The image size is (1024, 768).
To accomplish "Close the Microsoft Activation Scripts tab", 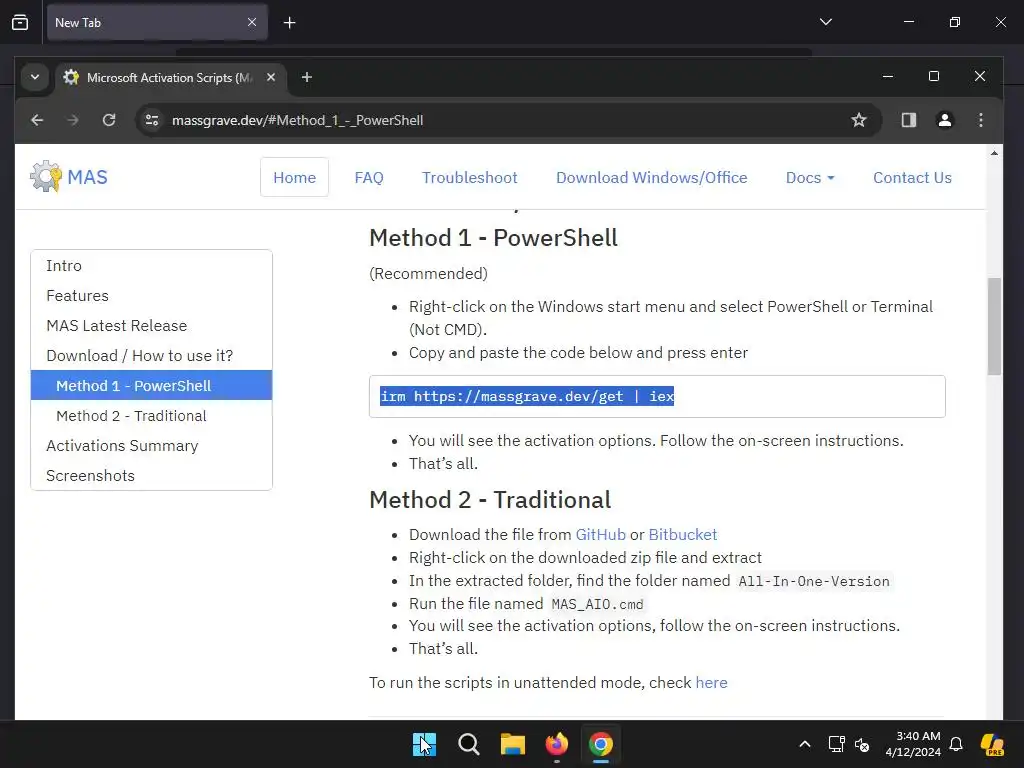I will 271,77.
